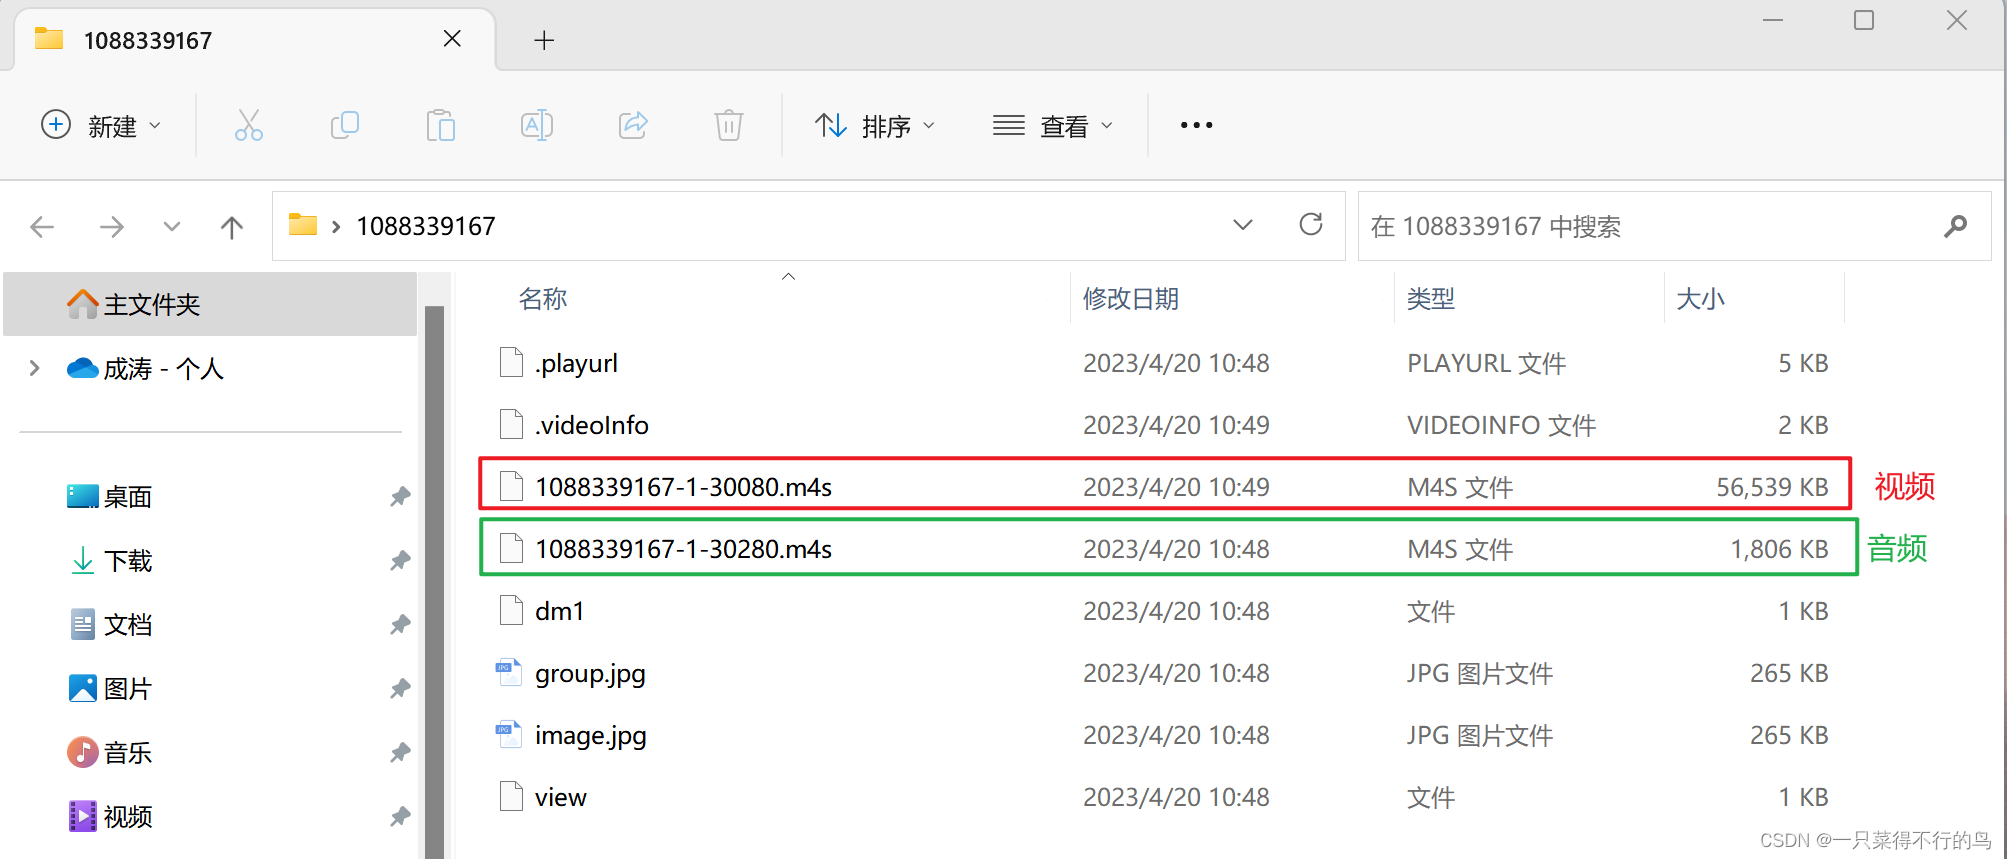
Task: Add a new tab with plus
Action: pyautogui.click(x=544, y=40)
